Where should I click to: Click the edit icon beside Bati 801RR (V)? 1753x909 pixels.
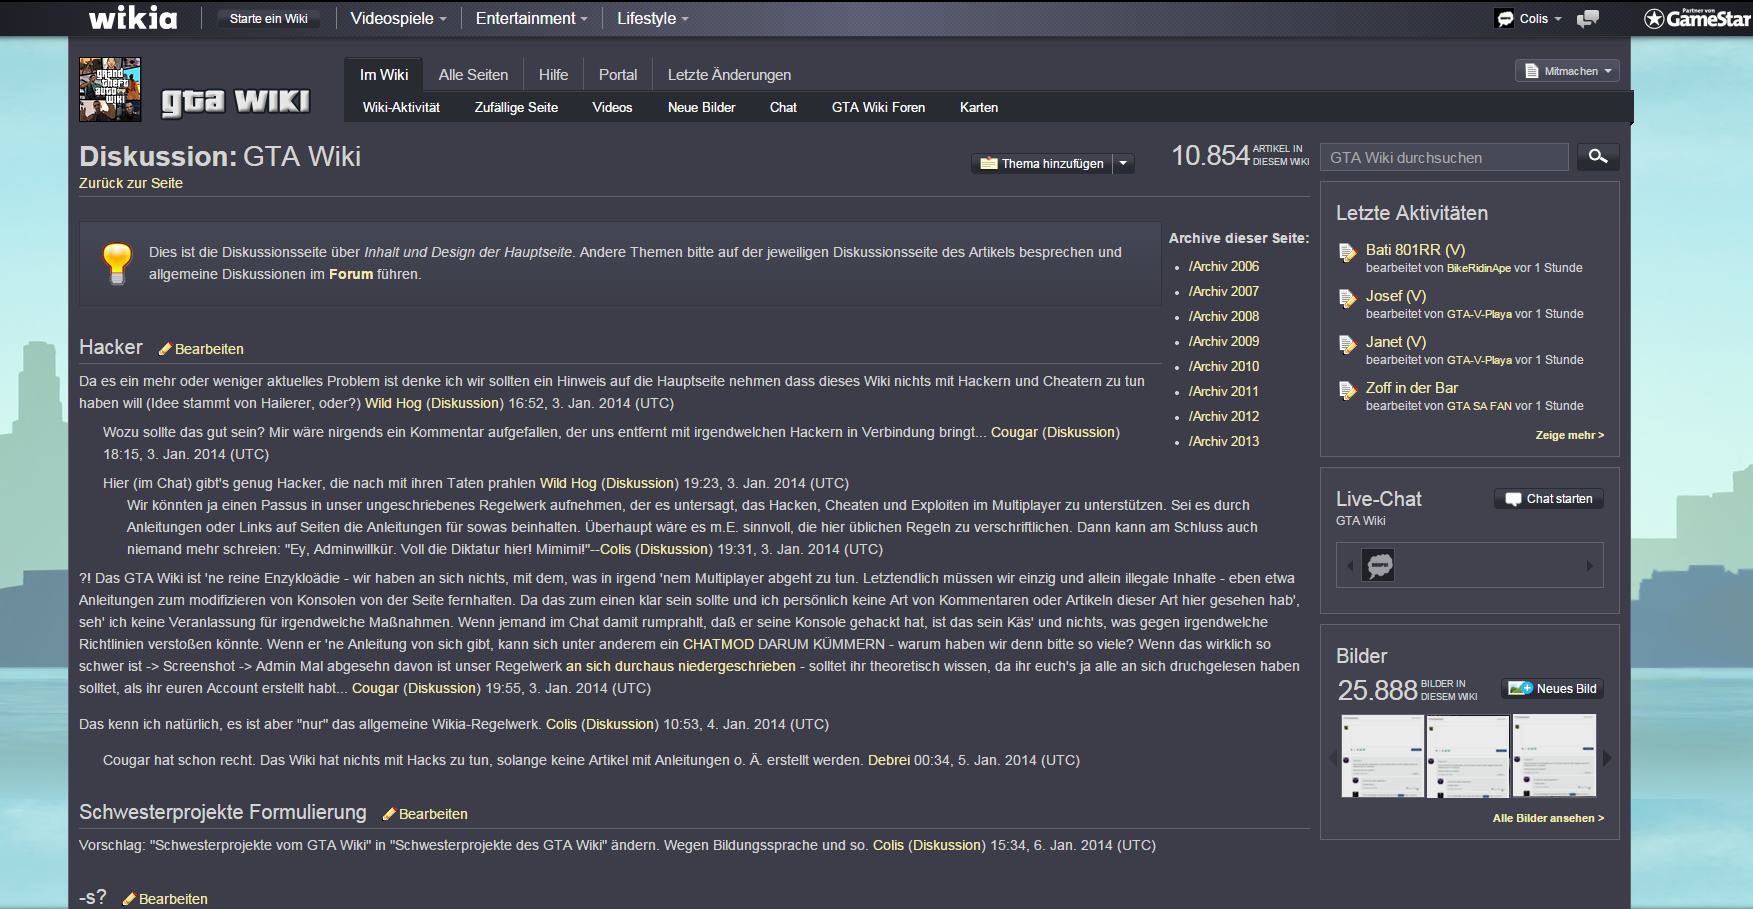[x=1348, y=252]
